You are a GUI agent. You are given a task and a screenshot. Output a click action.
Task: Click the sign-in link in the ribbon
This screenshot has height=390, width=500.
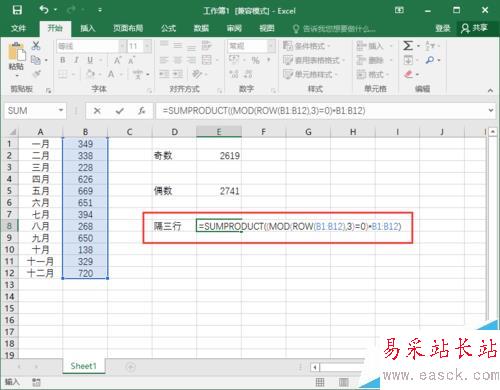click(x=443, y=28)
